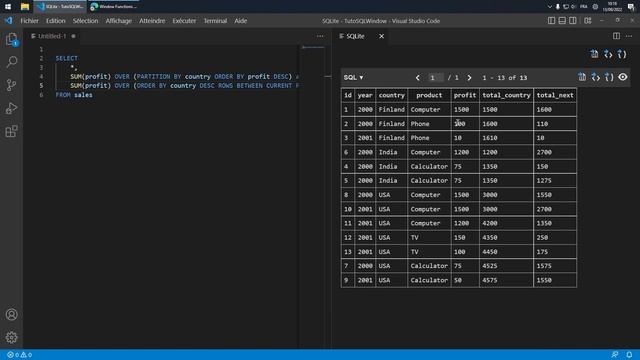
Task: Click the feedback icon in the status bar
Action: (x=615, y=355)
